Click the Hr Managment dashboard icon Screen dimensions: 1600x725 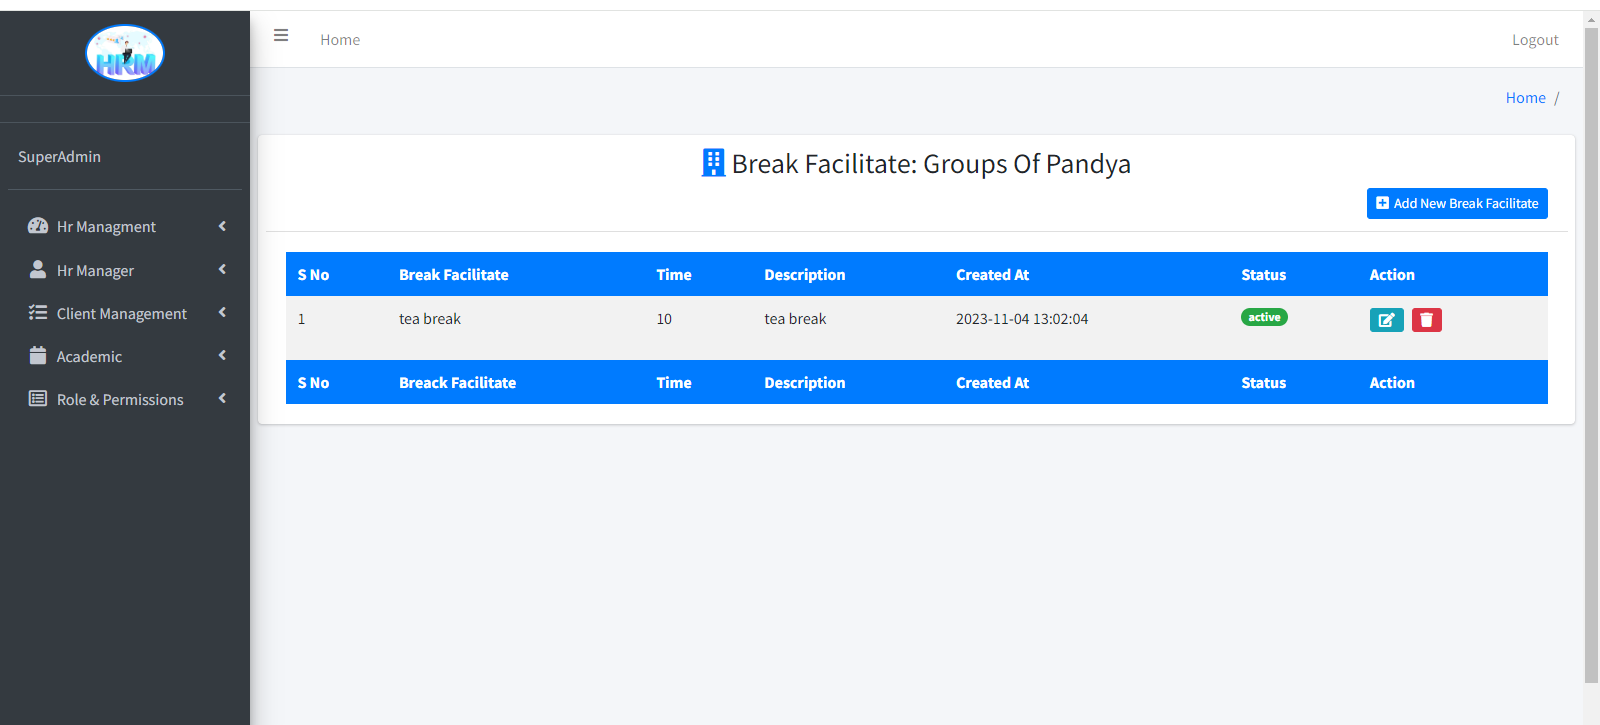pyautogui.click(x=38, y=226)
